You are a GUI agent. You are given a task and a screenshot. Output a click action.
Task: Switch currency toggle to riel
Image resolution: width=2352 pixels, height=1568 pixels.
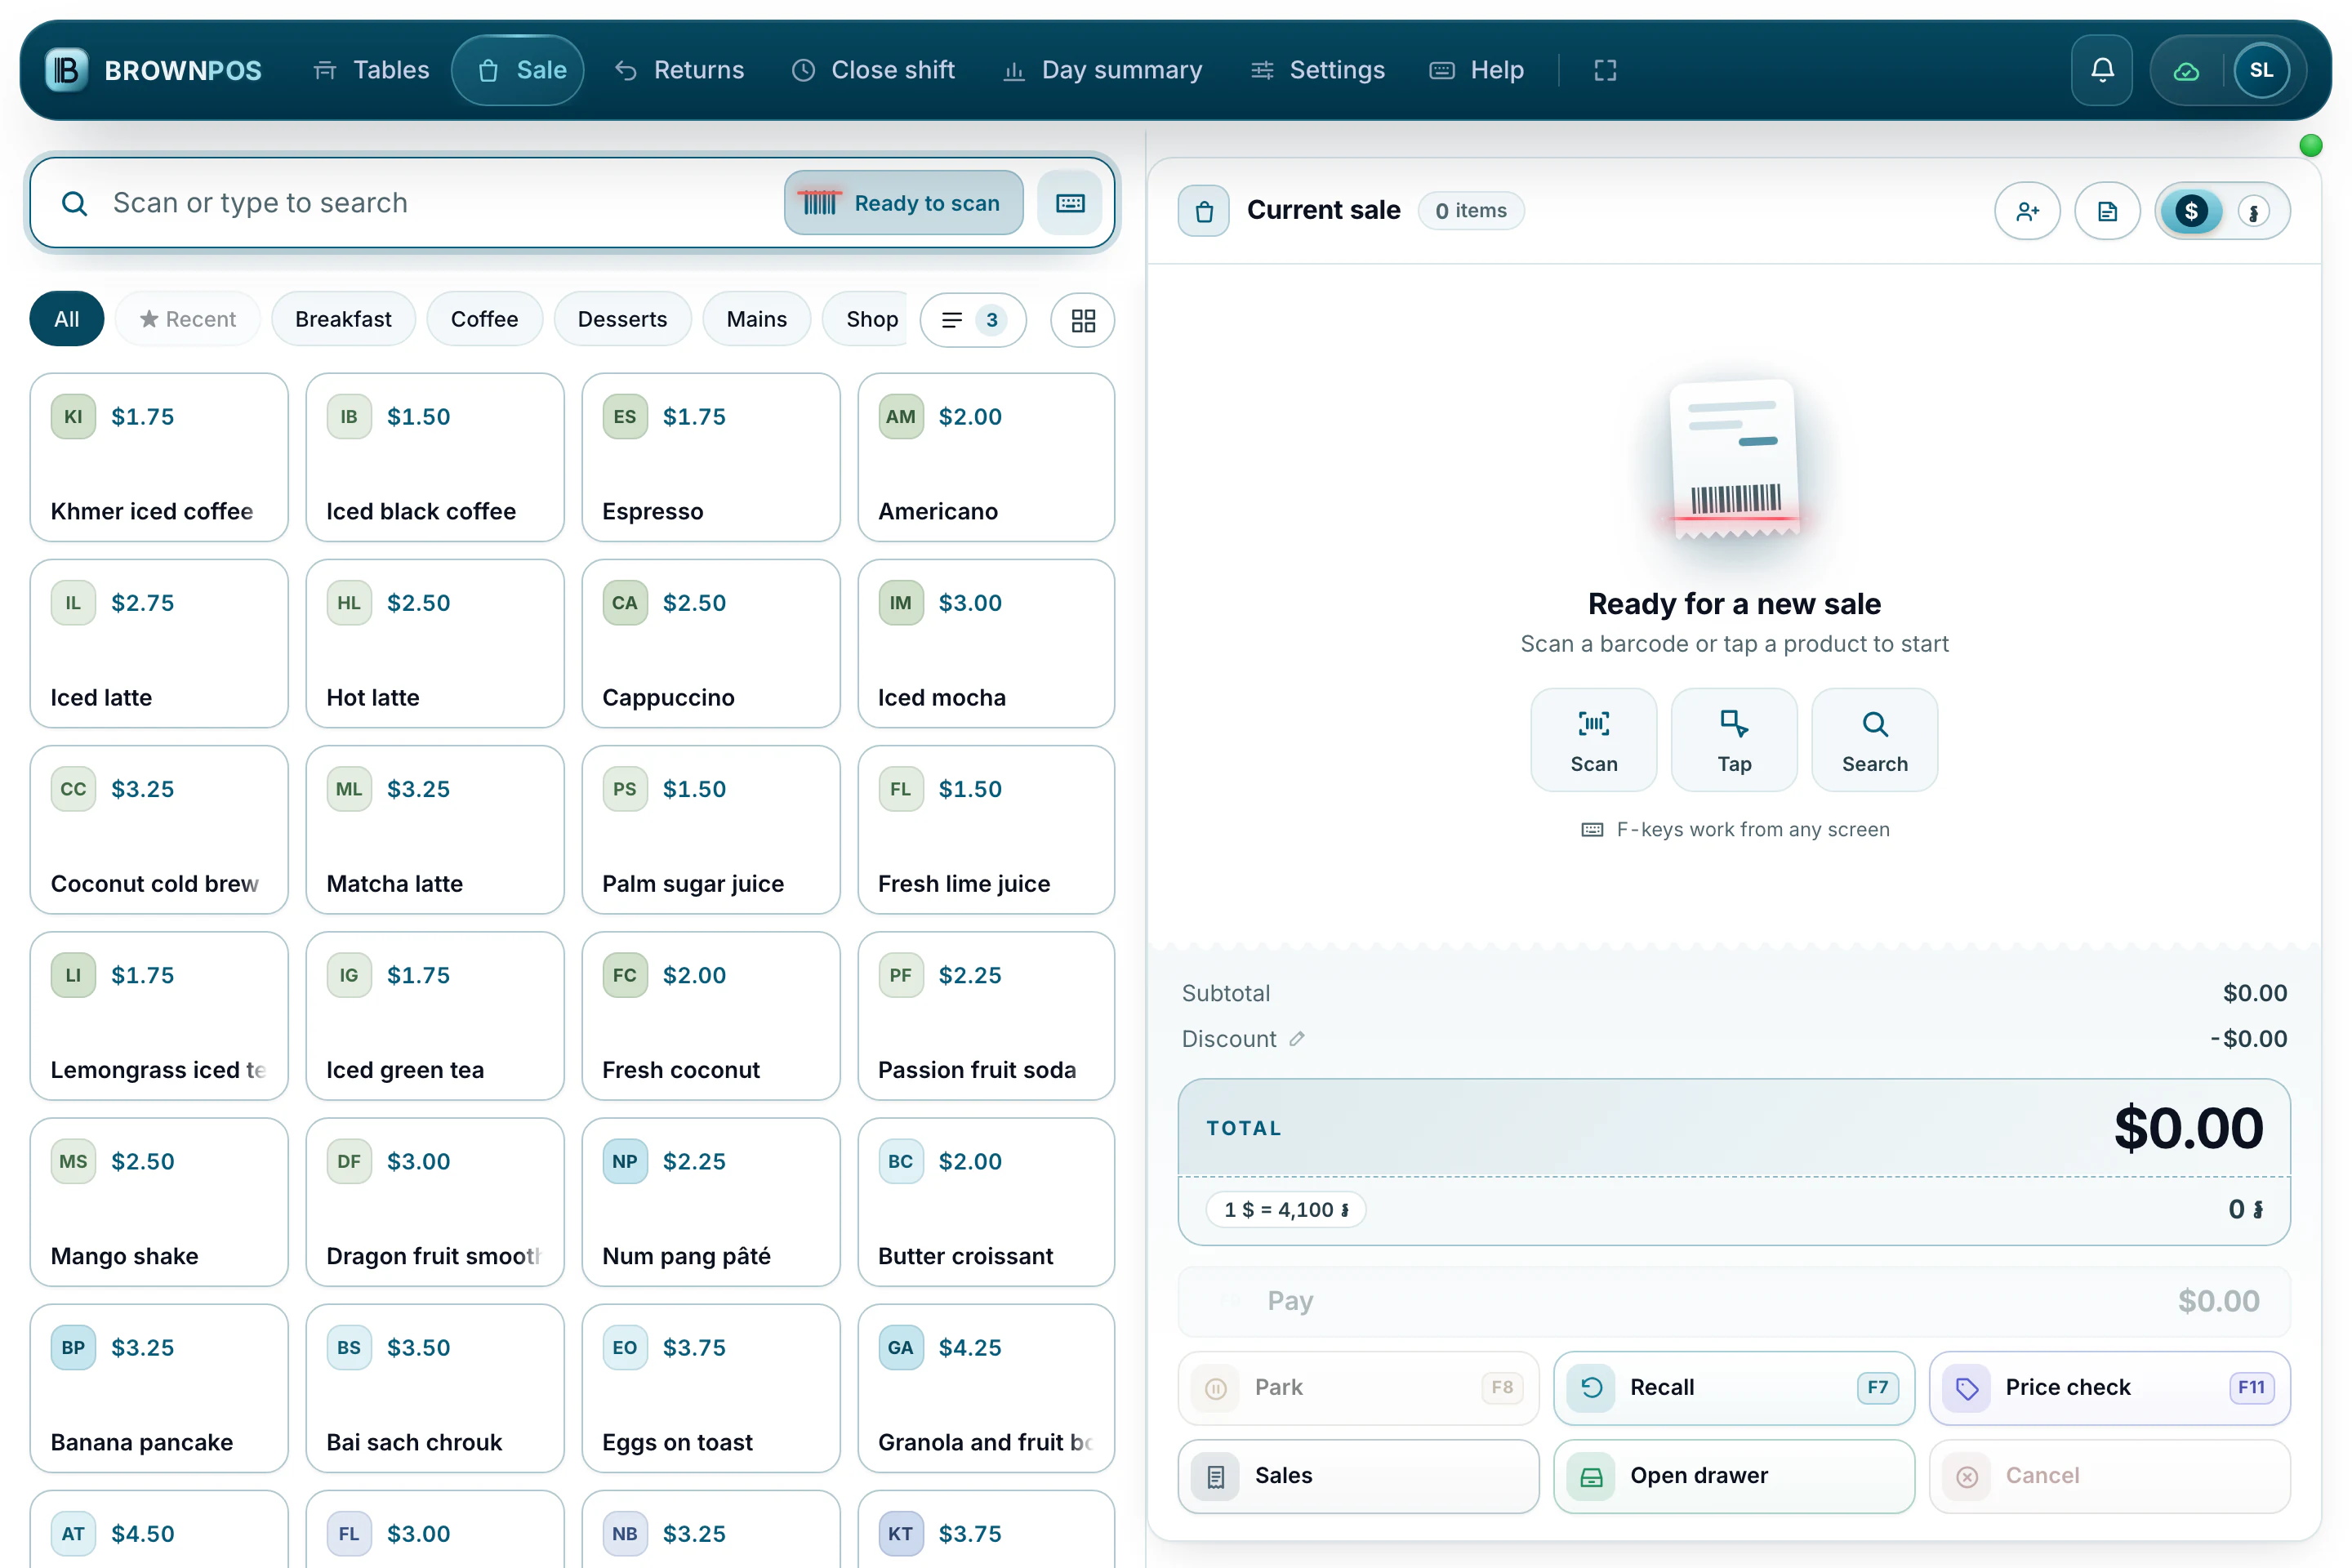pyautogui.click(x=2253, y=211)
